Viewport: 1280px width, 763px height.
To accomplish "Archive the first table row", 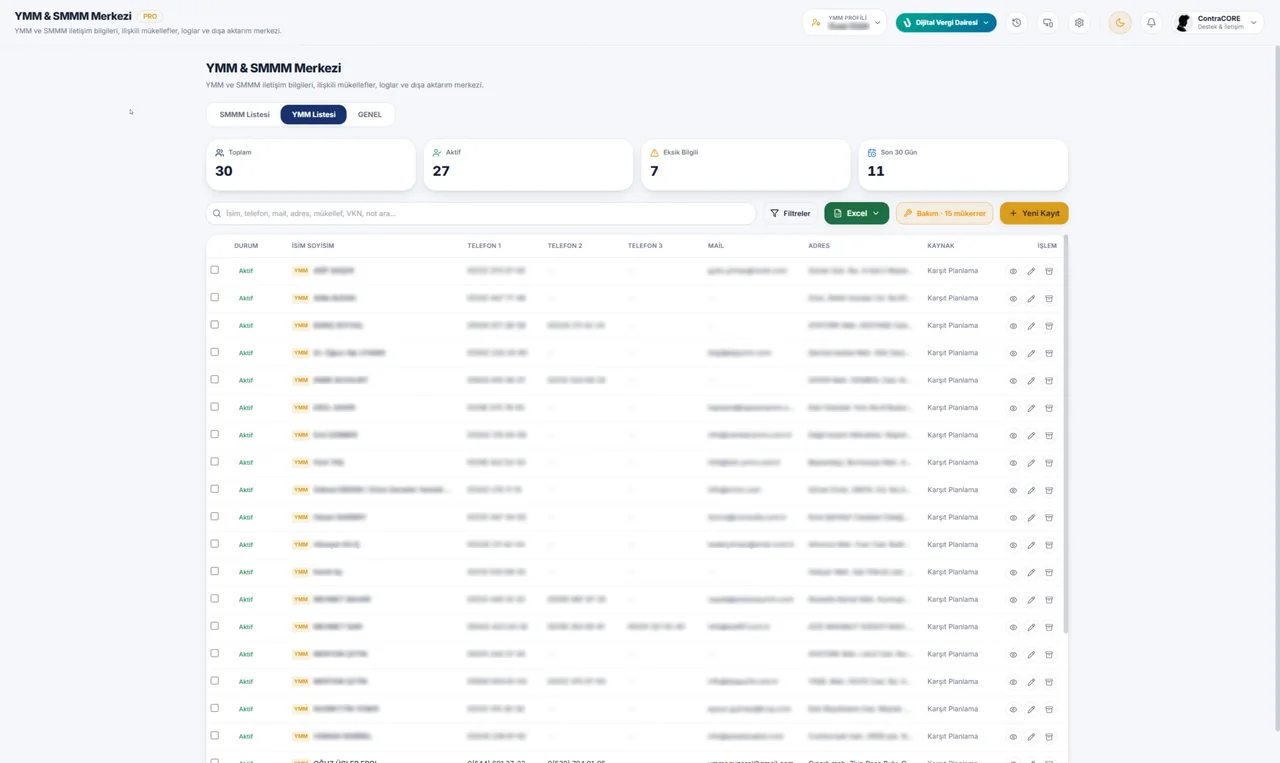I will pyautogui.click(x=1049, y=271).
